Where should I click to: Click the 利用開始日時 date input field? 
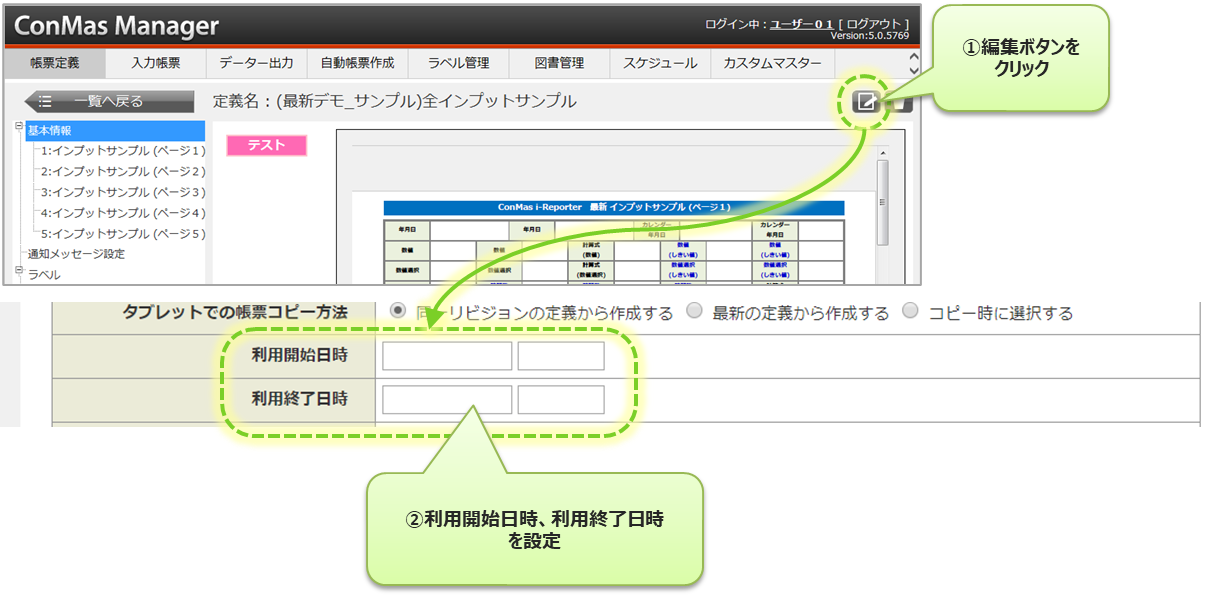[447, 356]
